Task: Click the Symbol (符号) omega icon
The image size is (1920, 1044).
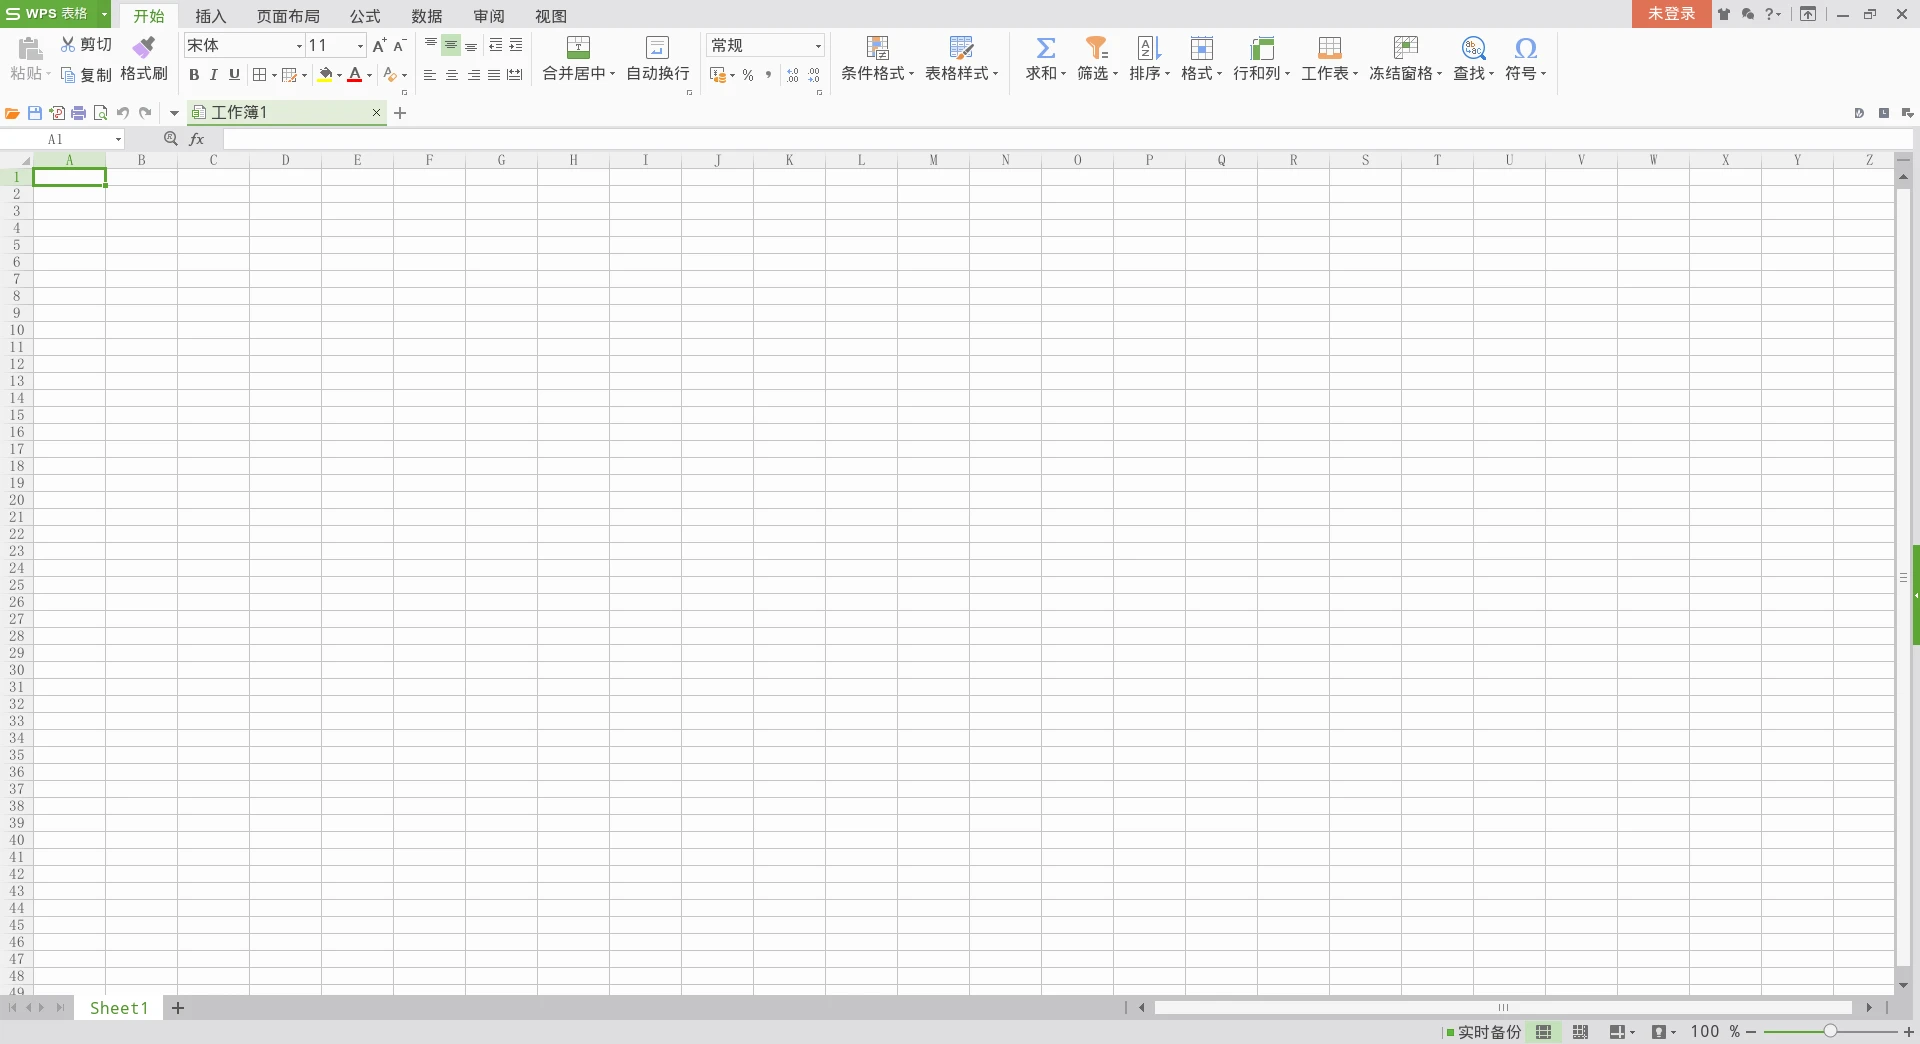Action: pos(1525,48)
